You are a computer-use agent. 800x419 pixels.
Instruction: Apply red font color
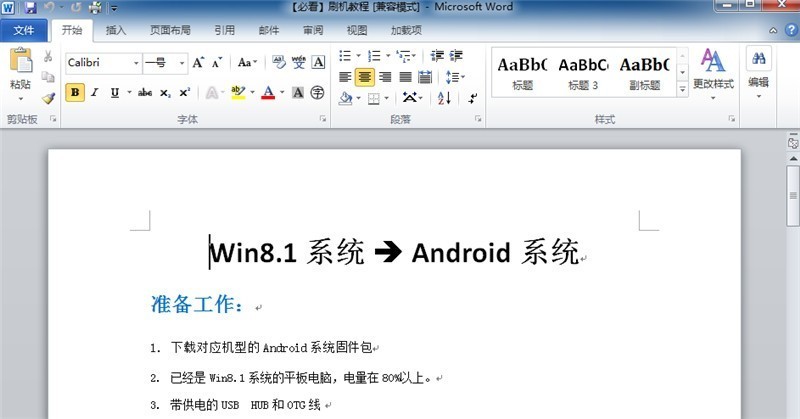268,92
